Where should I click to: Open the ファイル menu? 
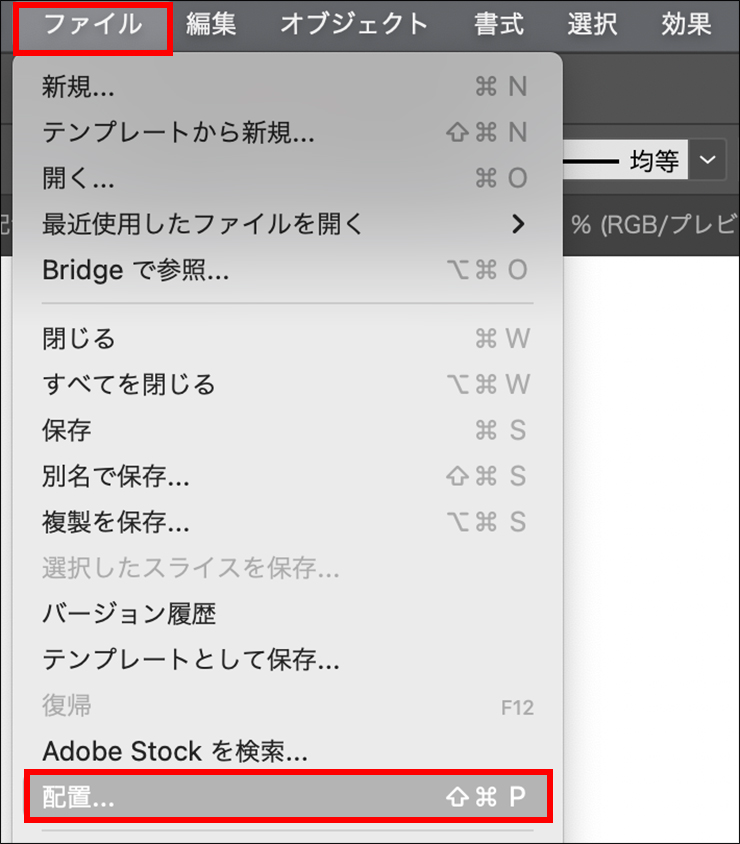point(93,25)
